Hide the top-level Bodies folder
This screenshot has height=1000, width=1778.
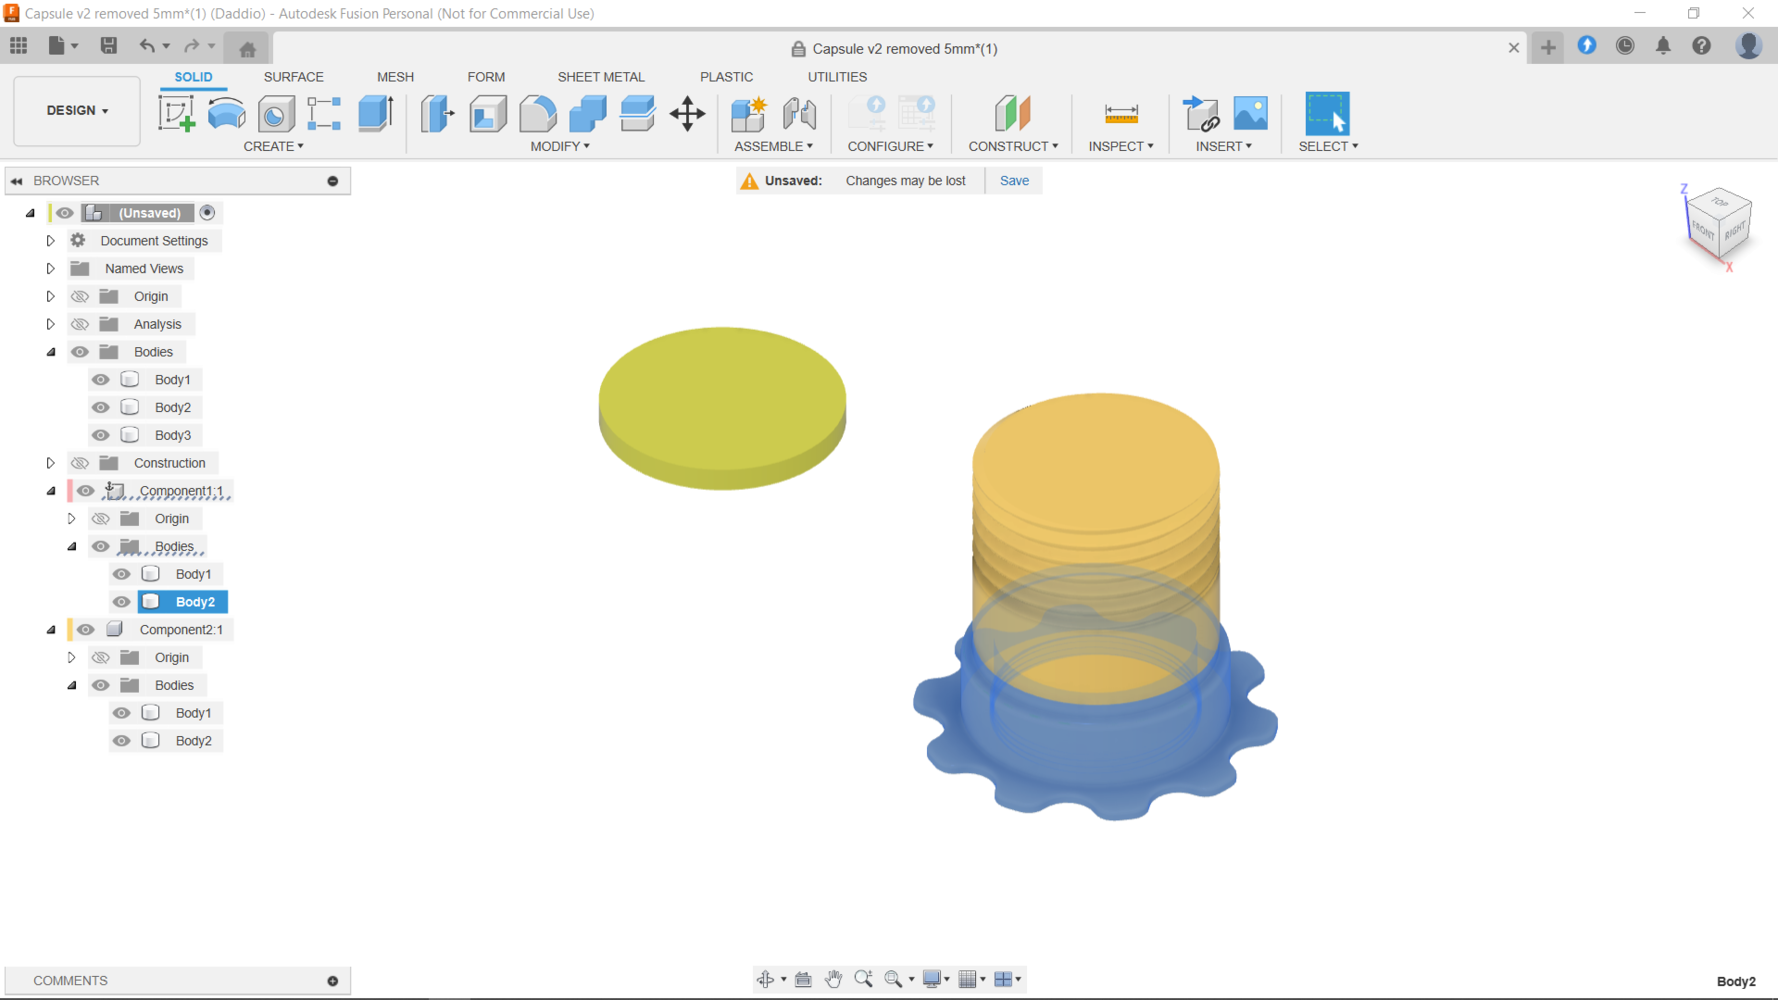click(x=80, y=352)
